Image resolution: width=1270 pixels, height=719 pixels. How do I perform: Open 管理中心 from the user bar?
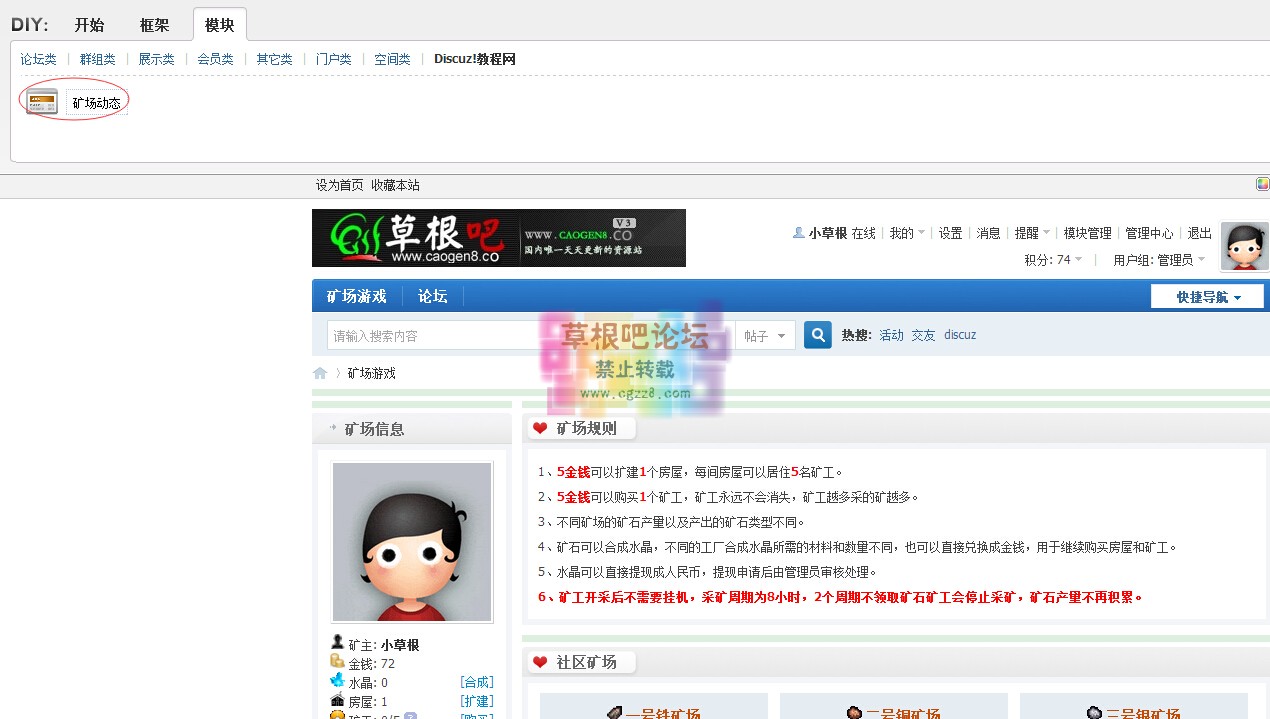pyautogui.click(x=1148, y=233)
